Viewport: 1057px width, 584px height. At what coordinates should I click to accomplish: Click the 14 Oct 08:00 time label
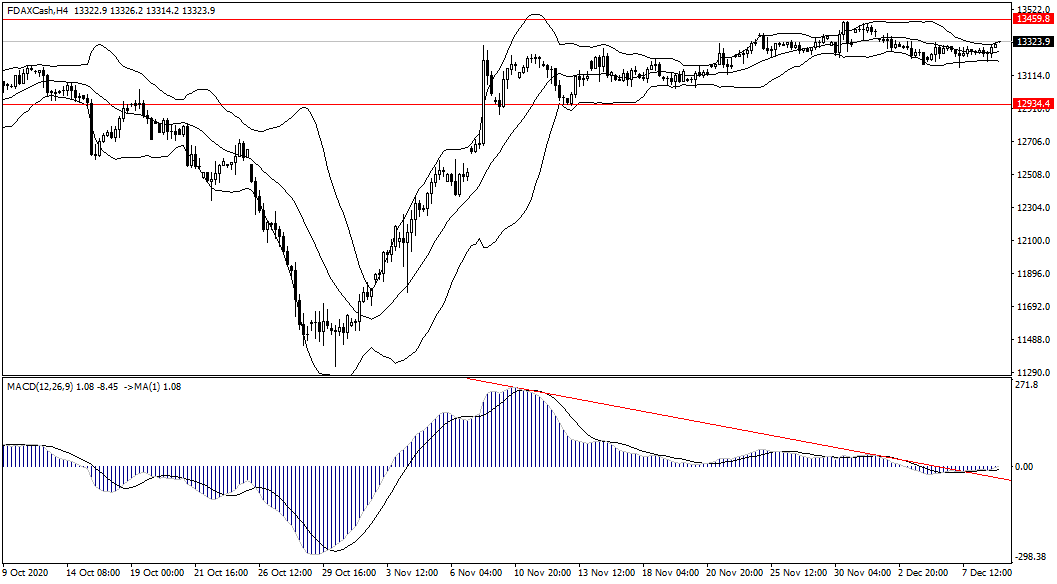(92, 574)
